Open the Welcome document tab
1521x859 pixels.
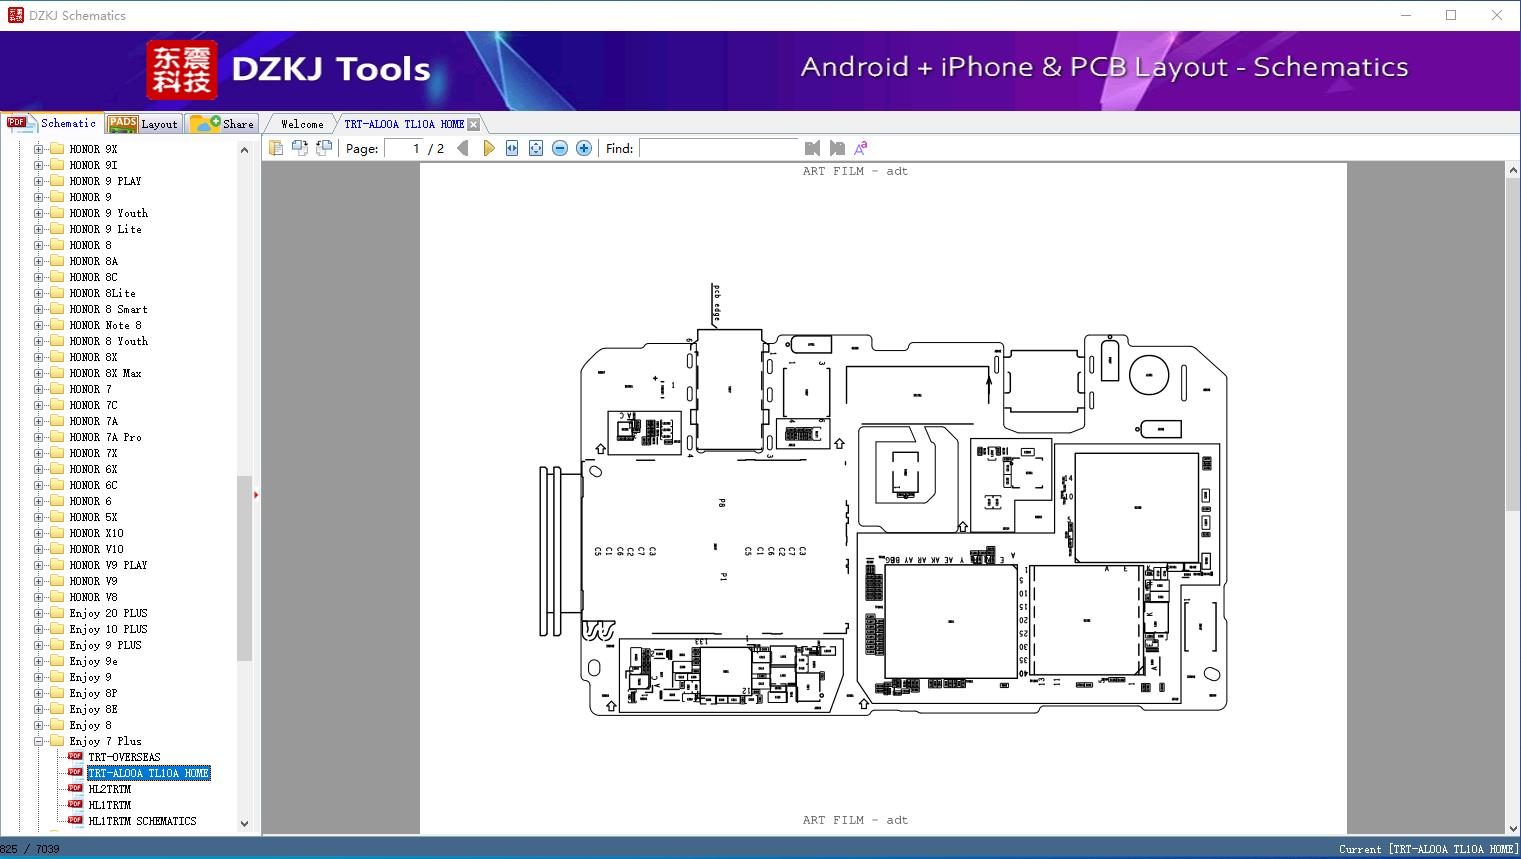[302, 124]
